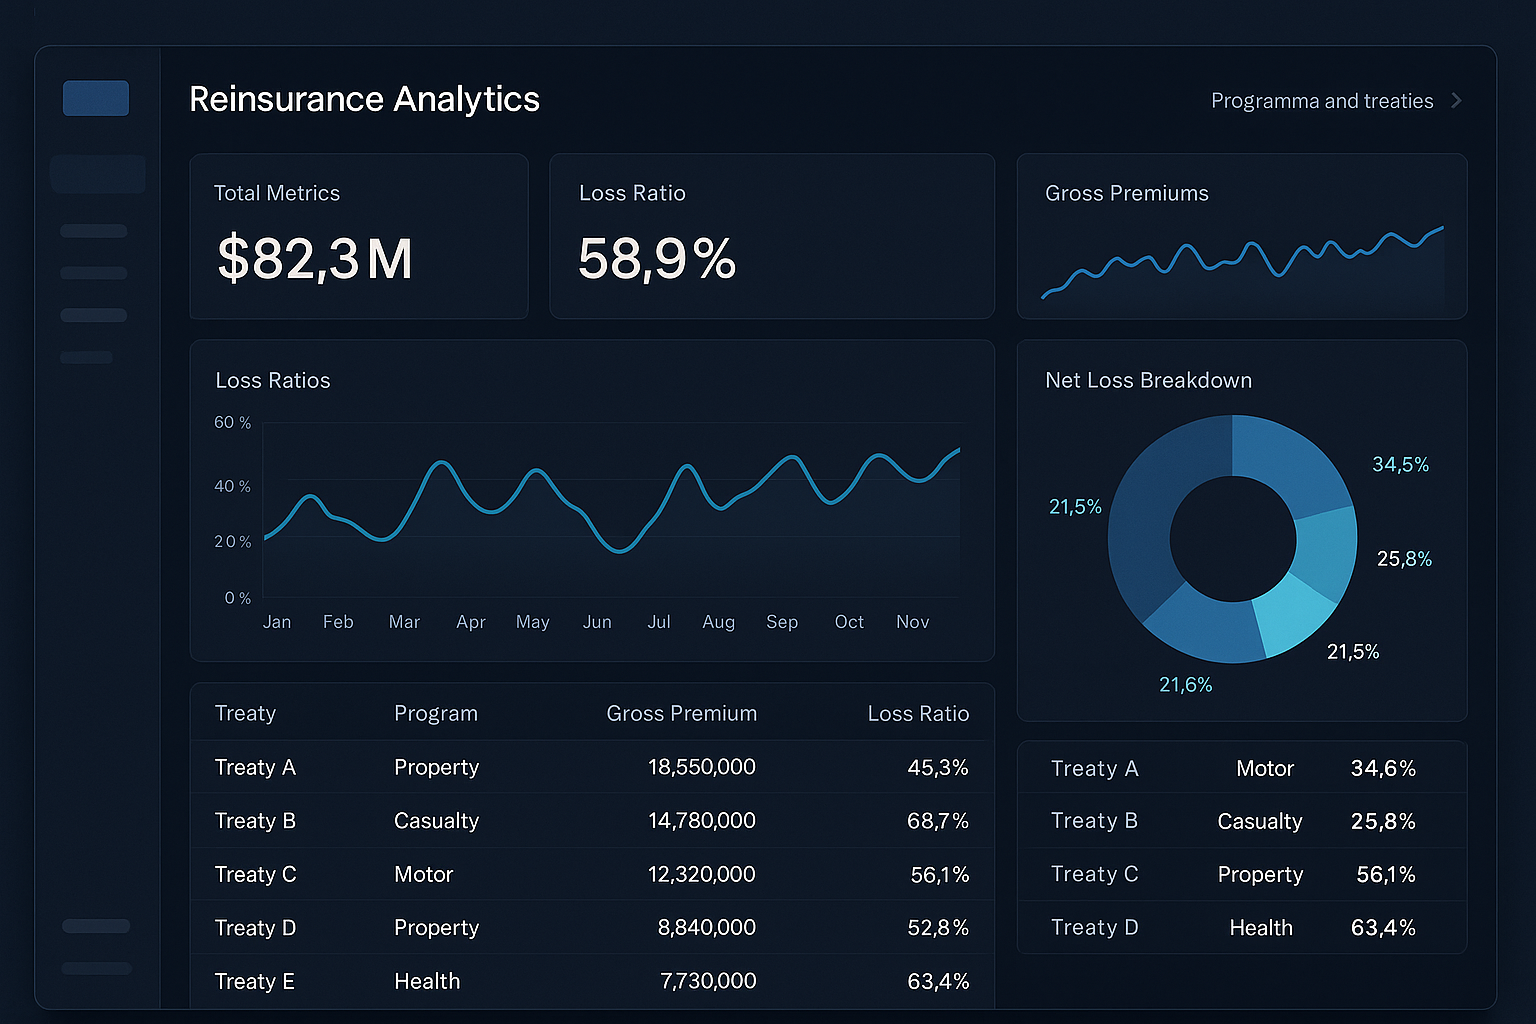Click Motor in the 12,320,000 row
Image resolution: width=1536 pixels, height=1024 pixels.
423,874
